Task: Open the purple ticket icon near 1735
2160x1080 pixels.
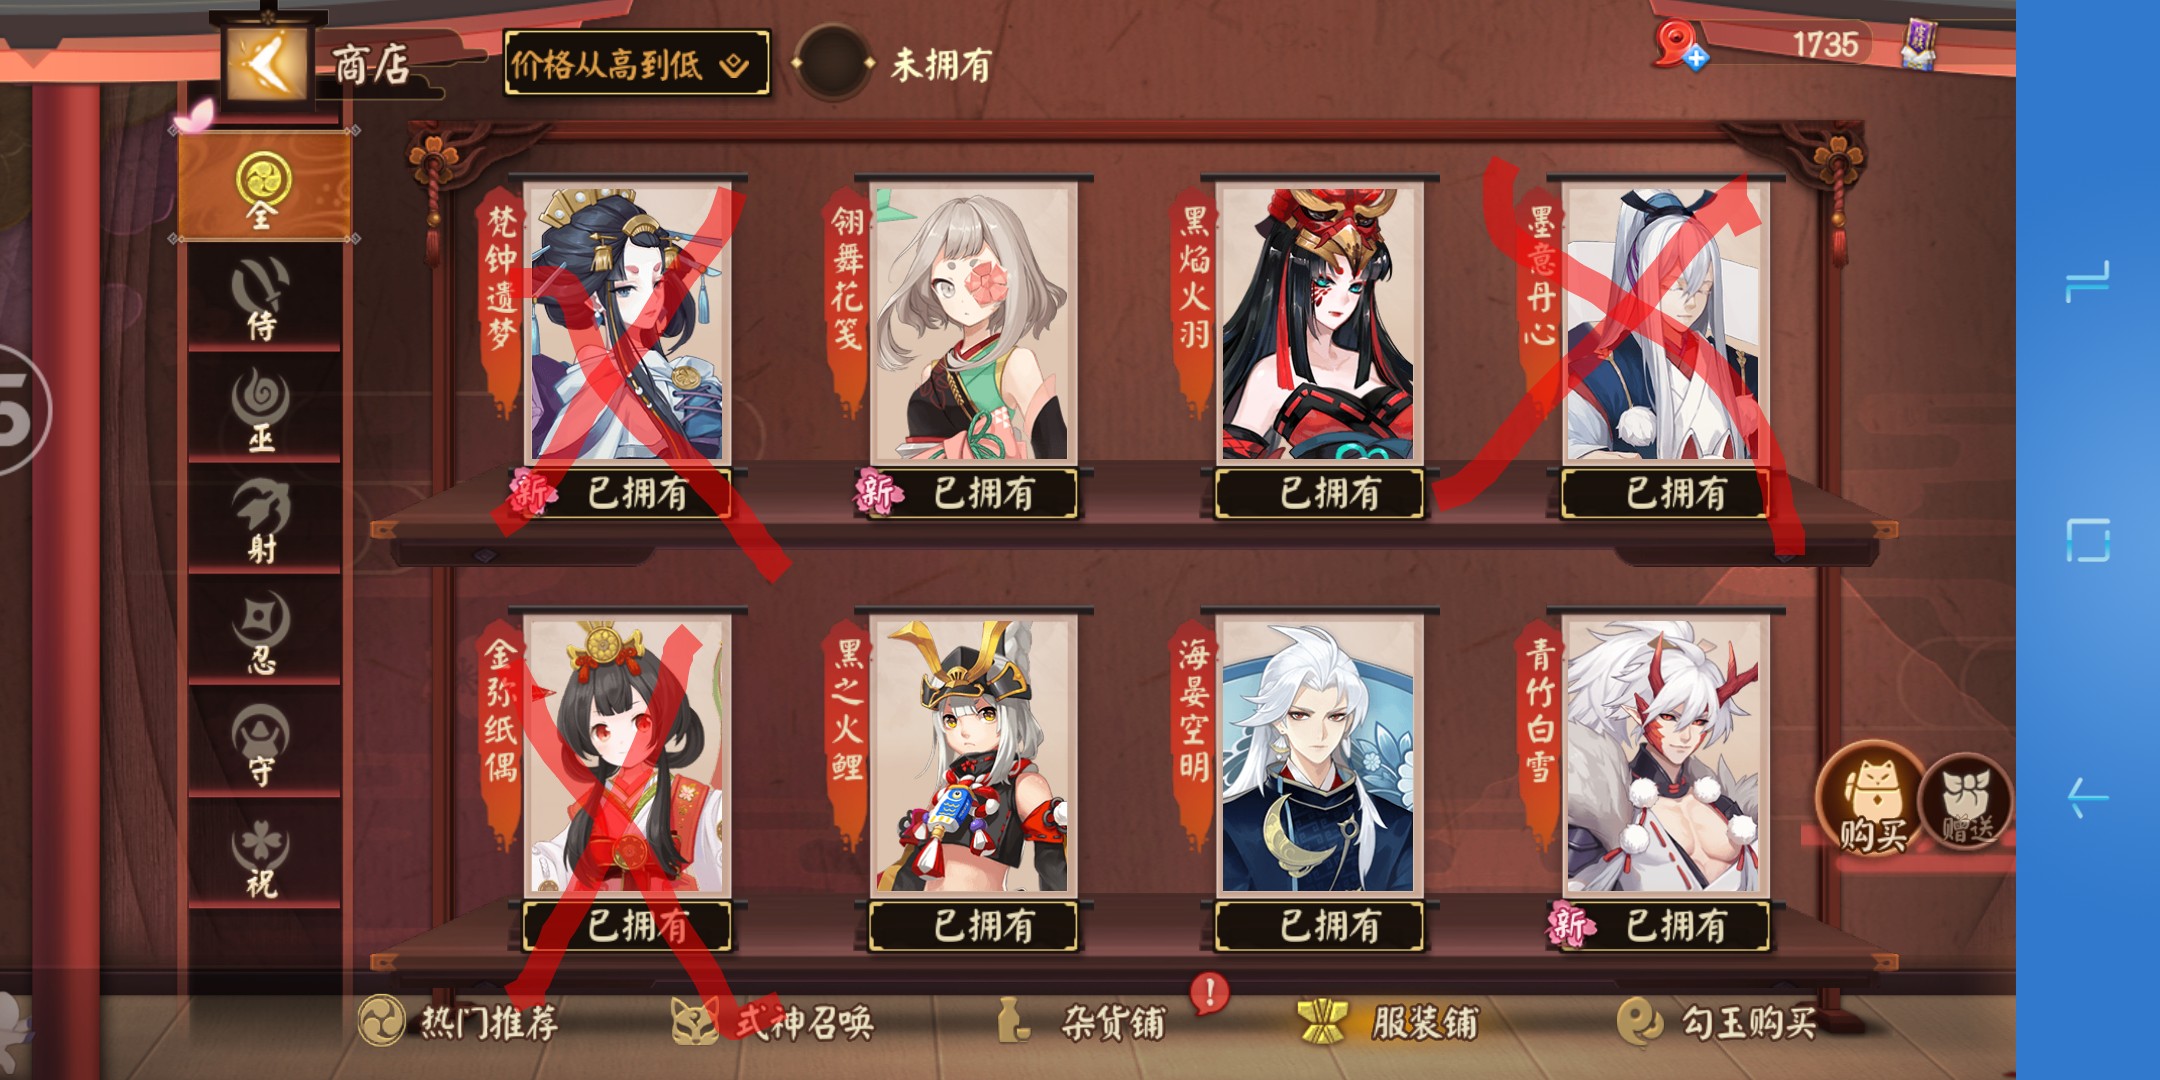Action: coord(1920,44)
